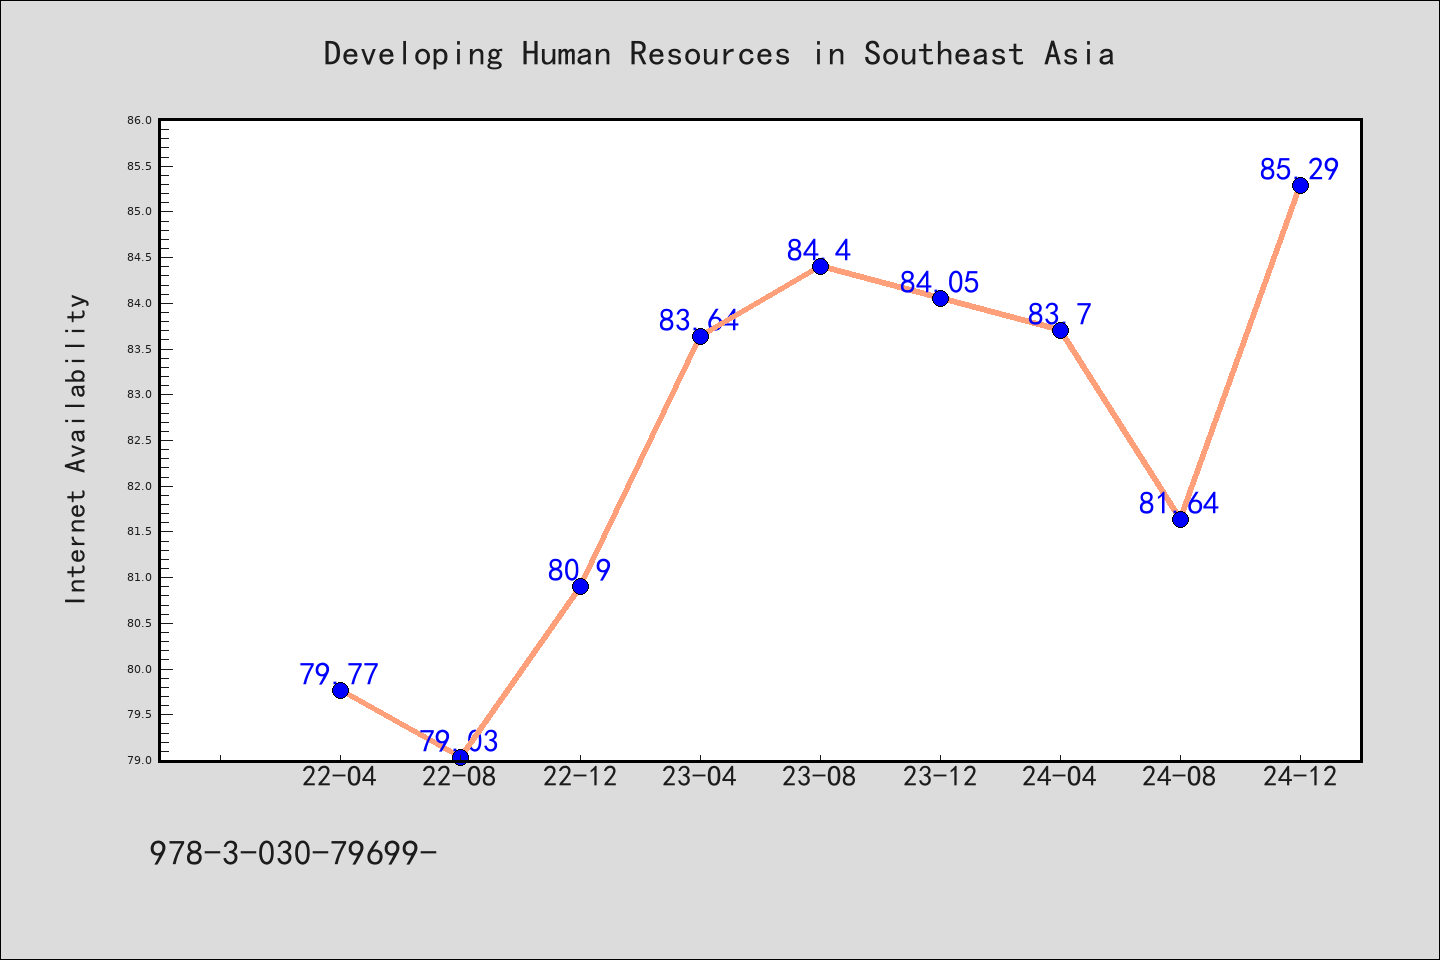The width and height of the screenshot is (1440, 960).
Task: Click the '85.0' y-axis tick label
Action: pyautogui.click(x=140, y=211)
